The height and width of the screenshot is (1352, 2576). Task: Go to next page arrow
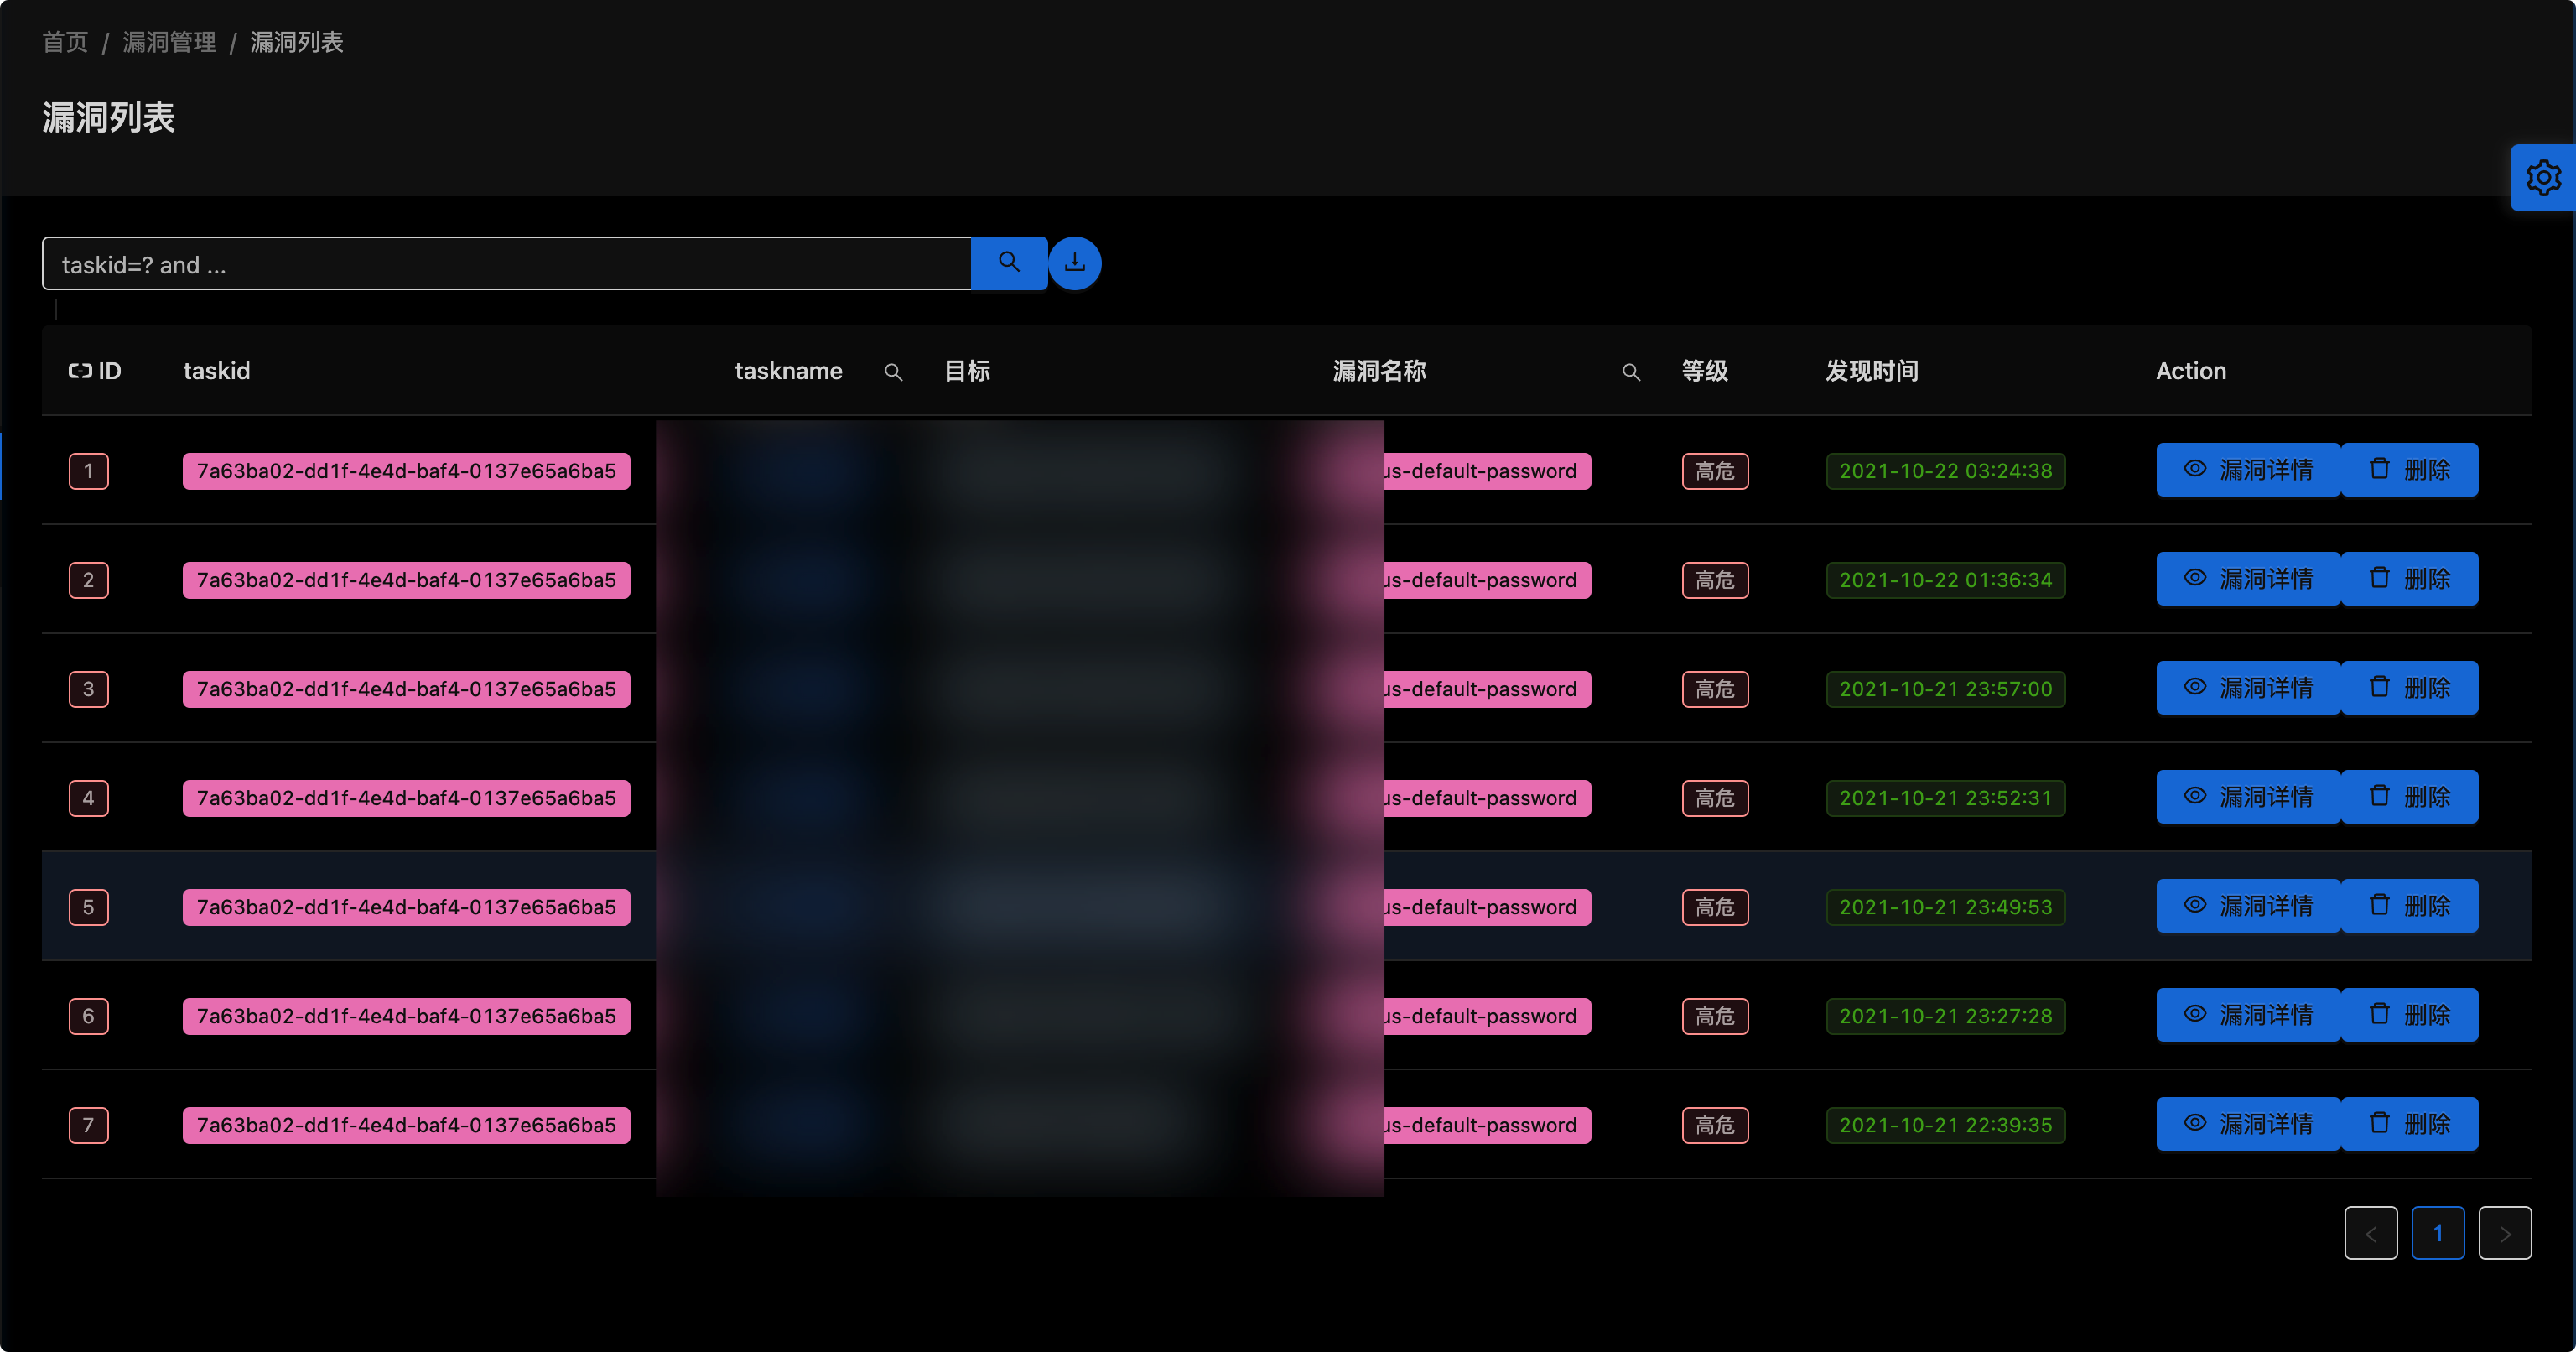pyautogui.click(x=2504, y=1233)
